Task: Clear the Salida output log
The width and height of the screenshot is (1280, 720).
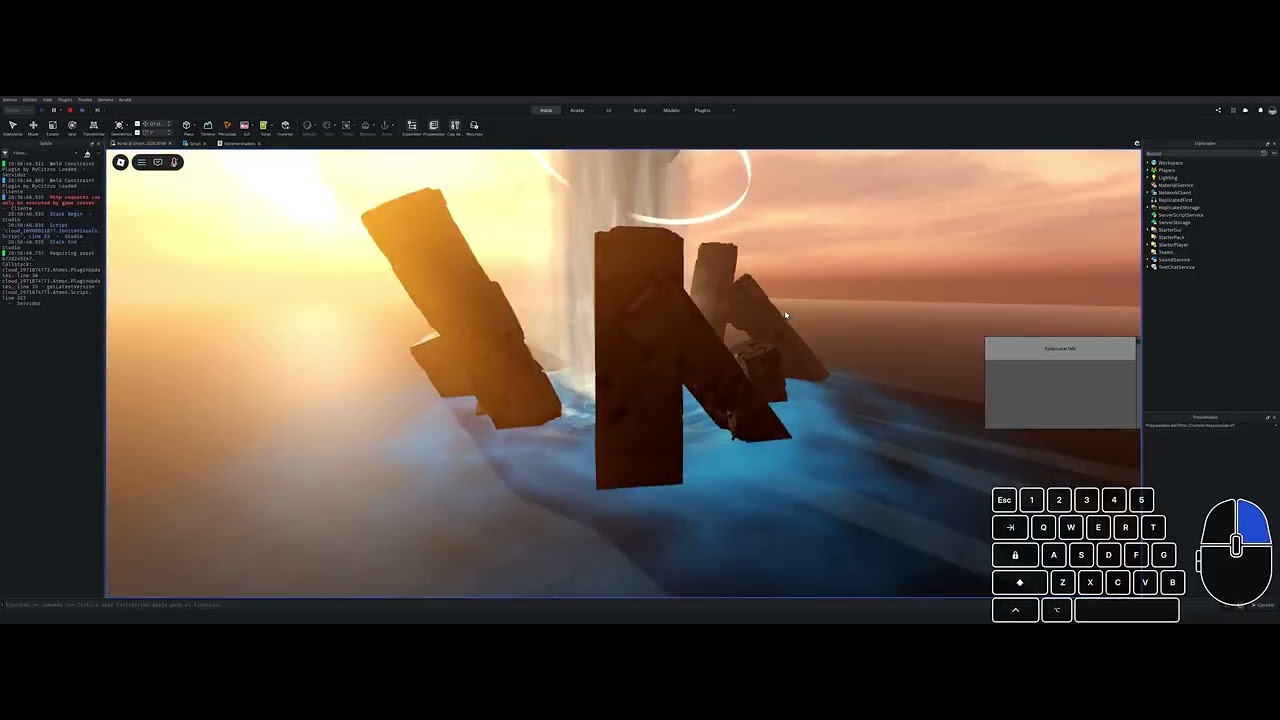Action: pyautogui.click(x=87, y=154)
